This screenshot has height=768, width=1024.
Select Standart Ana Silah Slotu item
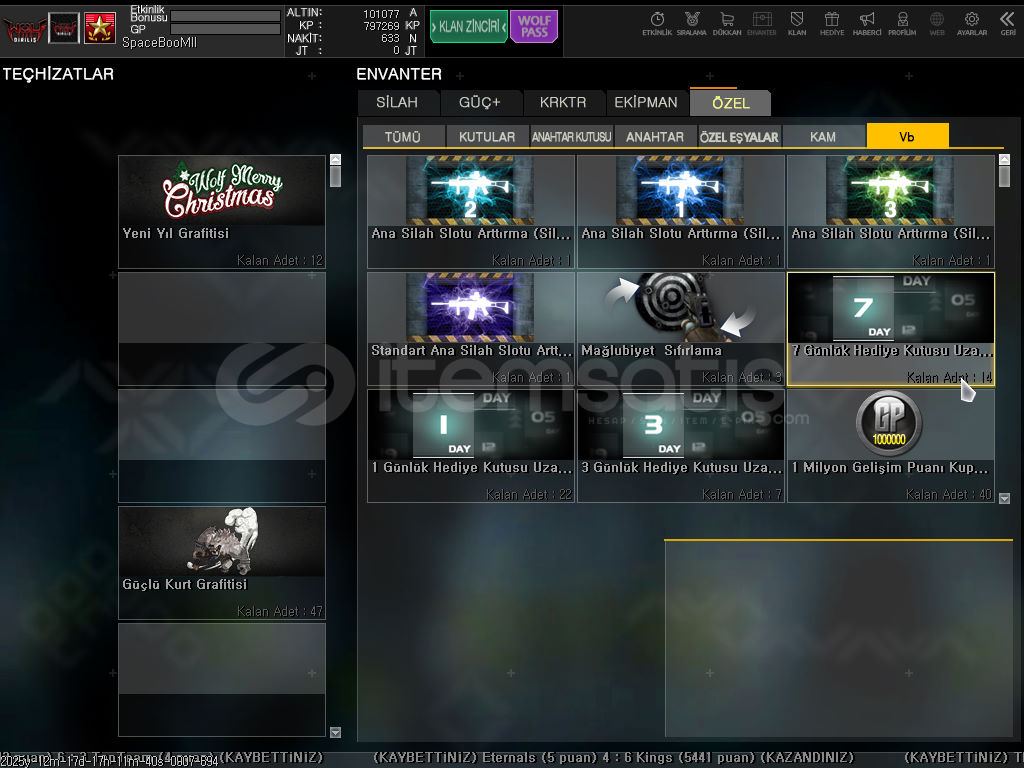point(471,329)
